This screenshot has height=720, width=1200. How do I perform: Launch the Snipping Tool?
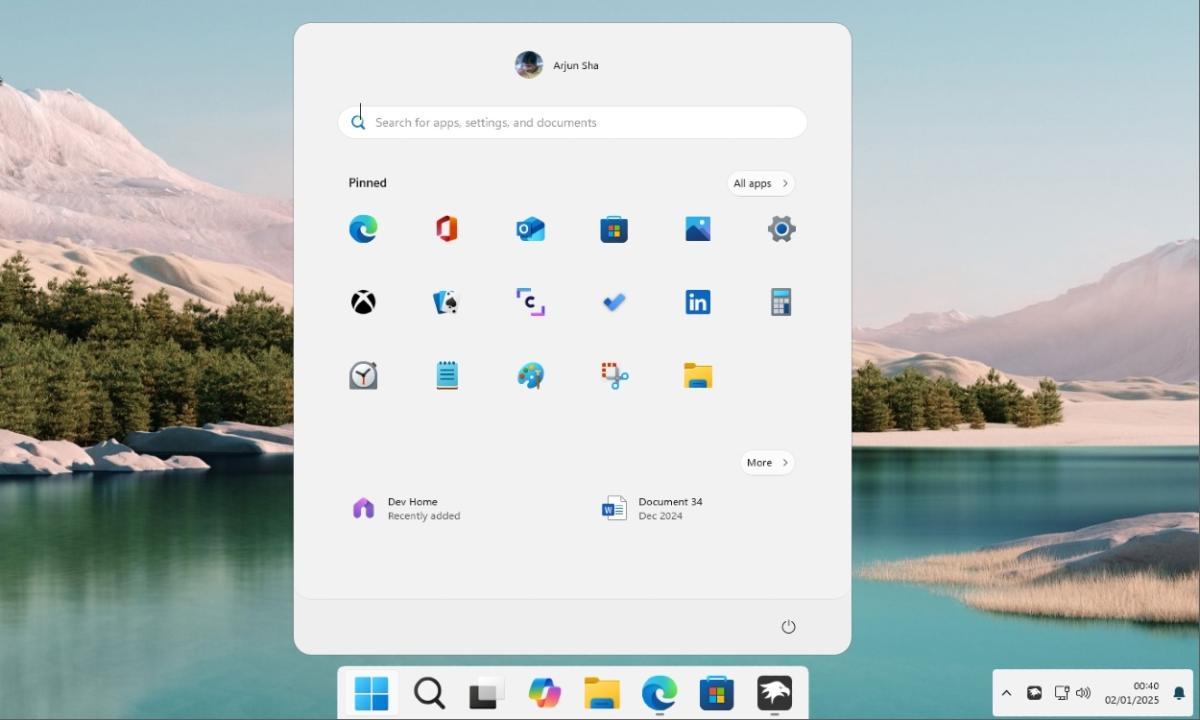point(613,375)
